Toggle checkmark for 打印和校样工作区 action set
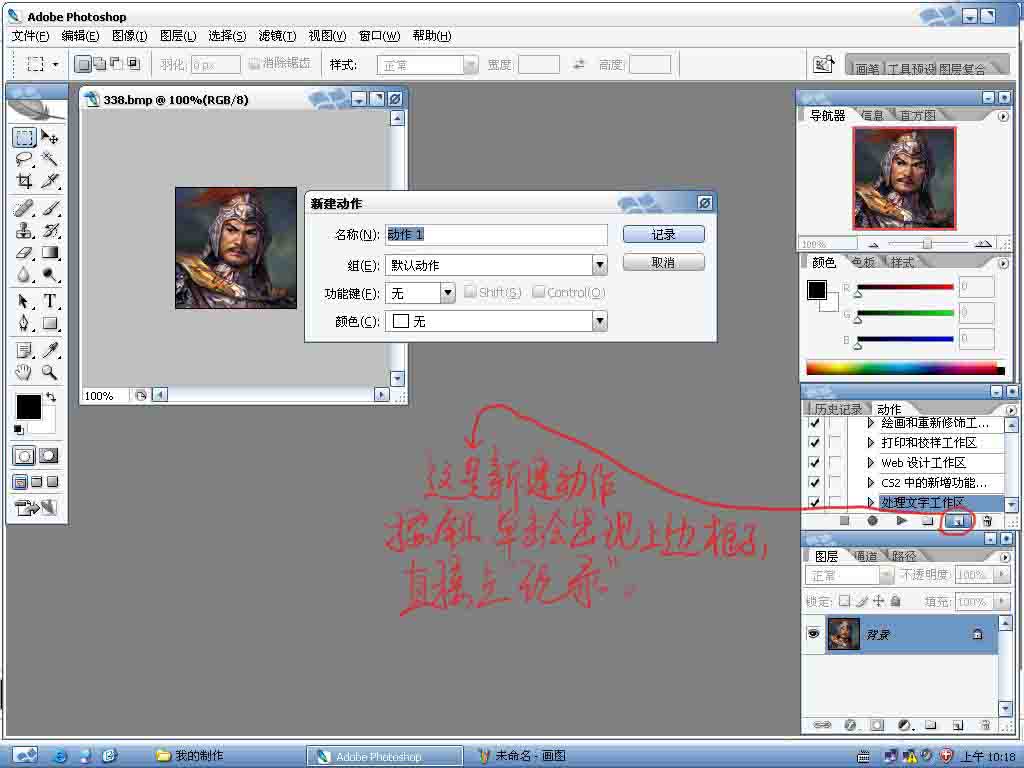1024x768 pixels. (x=814, y=442)
